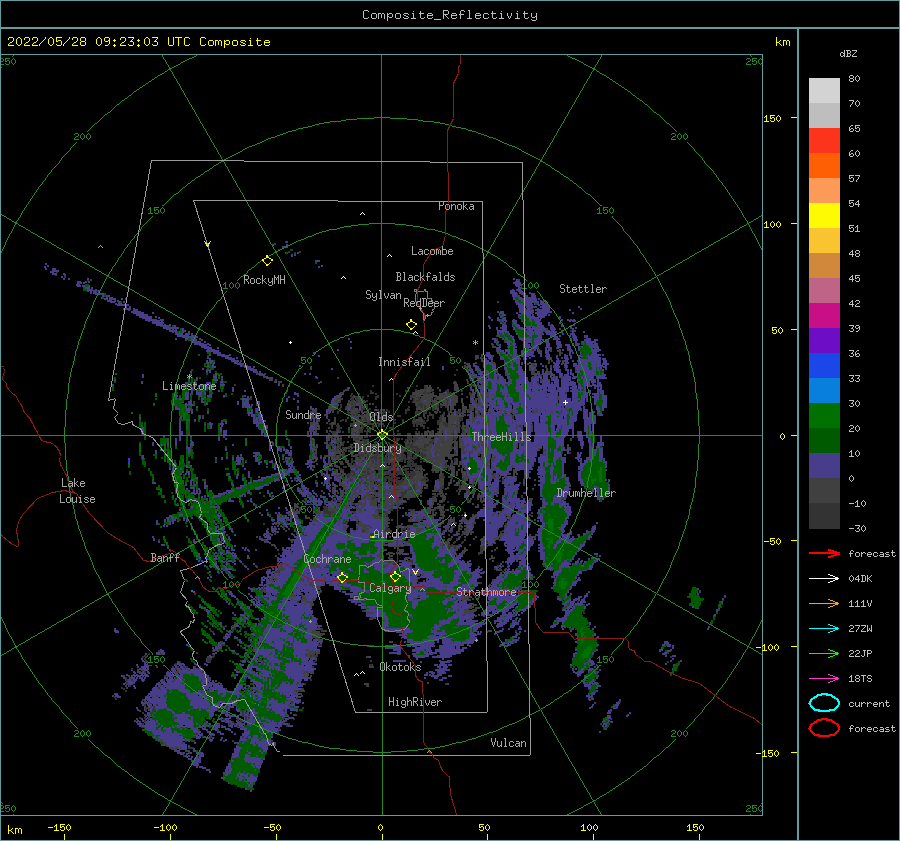Click the Composite_Reflectivity title text

click(450, 15)
